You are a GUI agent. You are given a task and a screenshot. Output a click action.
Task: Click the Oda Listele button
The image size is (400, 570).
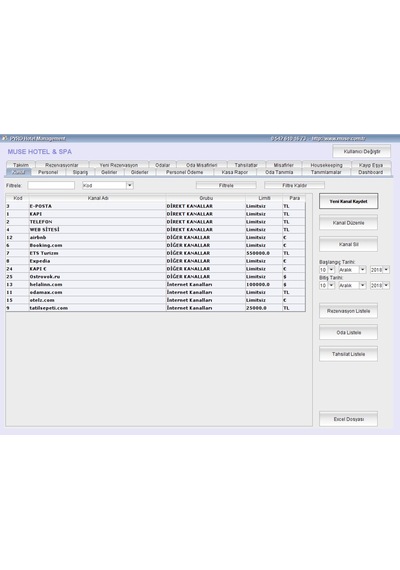click(348, 332)
